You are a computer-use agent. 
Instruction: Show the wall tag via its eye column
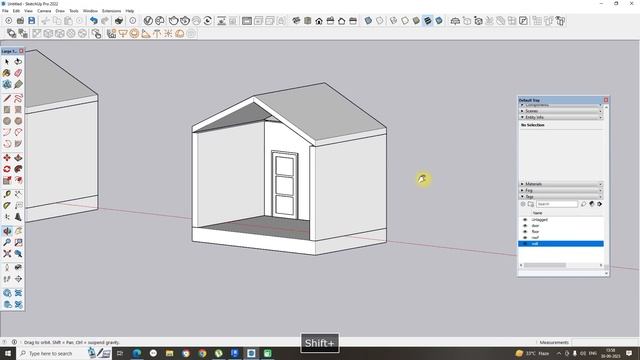(x=525, y=244)
